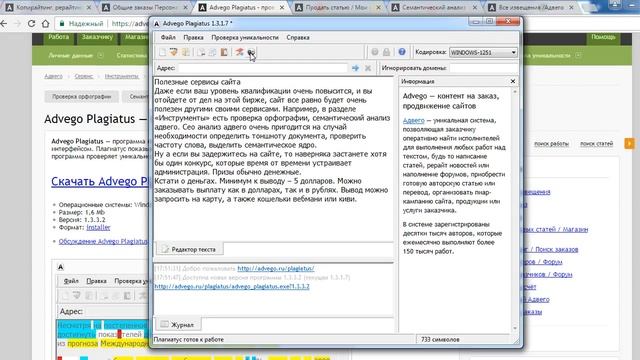640x360 pixels.
Task: Click the orange arrow tab at right page edge
Action: click(629, 143)
